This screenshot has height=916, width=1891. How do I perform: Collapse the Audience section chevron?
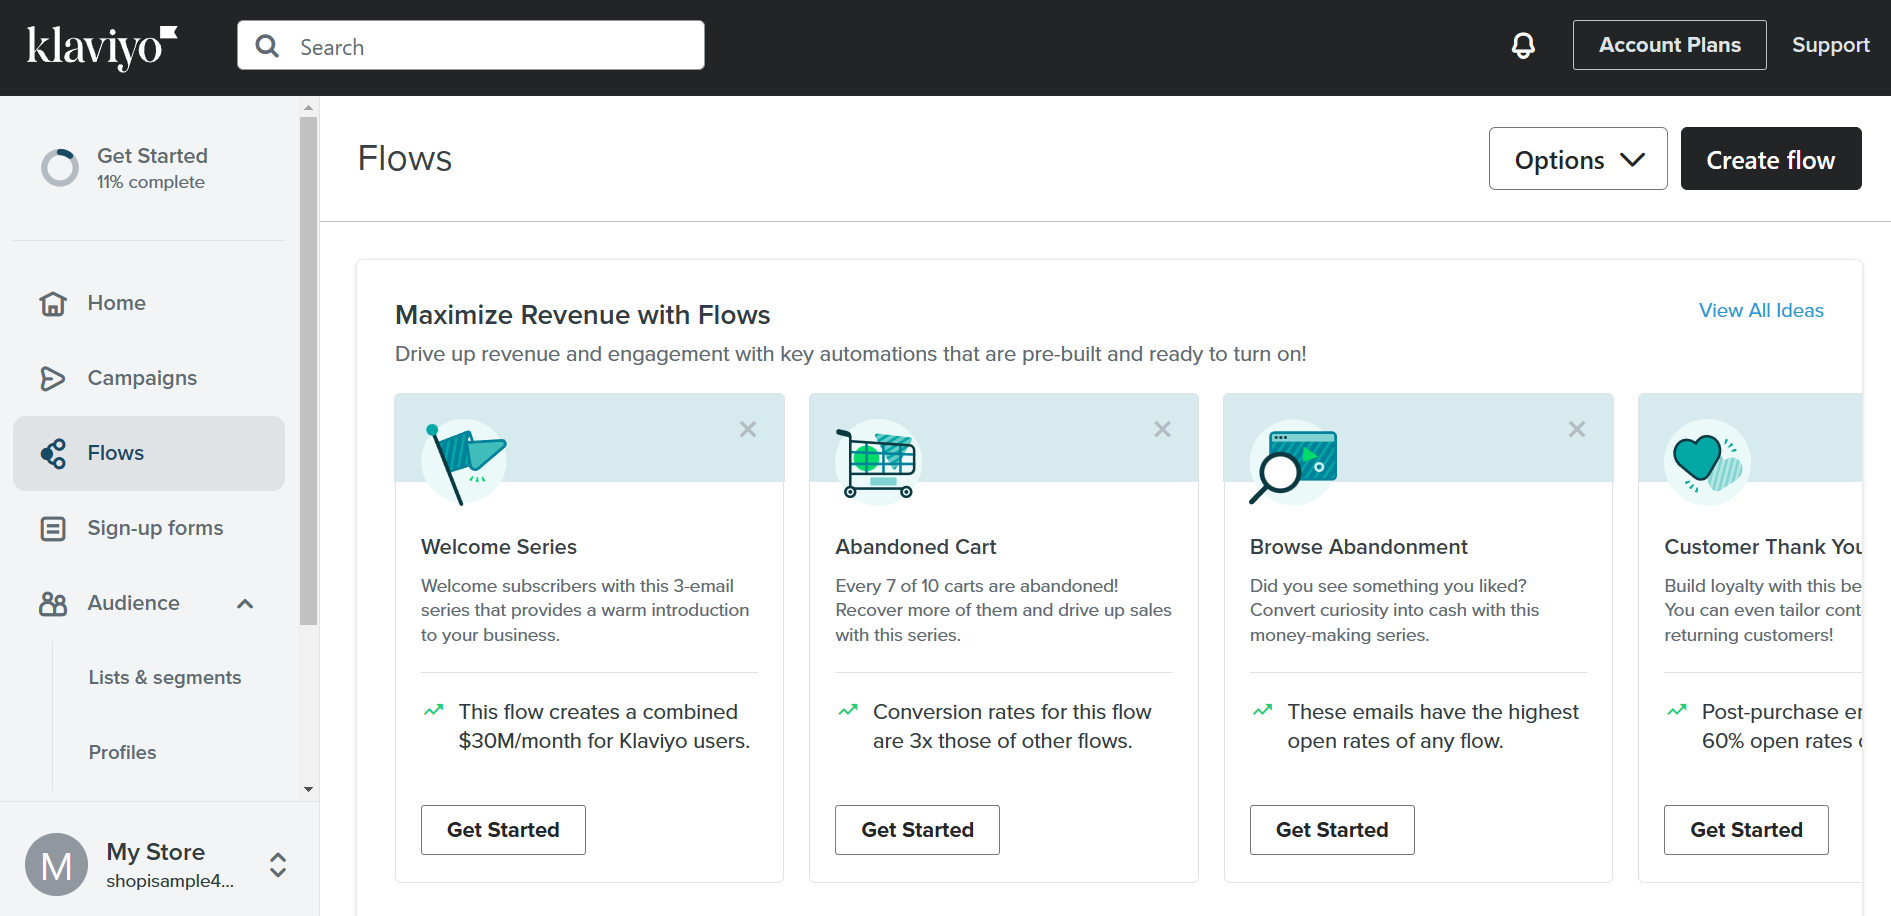(x=245, y=603)
